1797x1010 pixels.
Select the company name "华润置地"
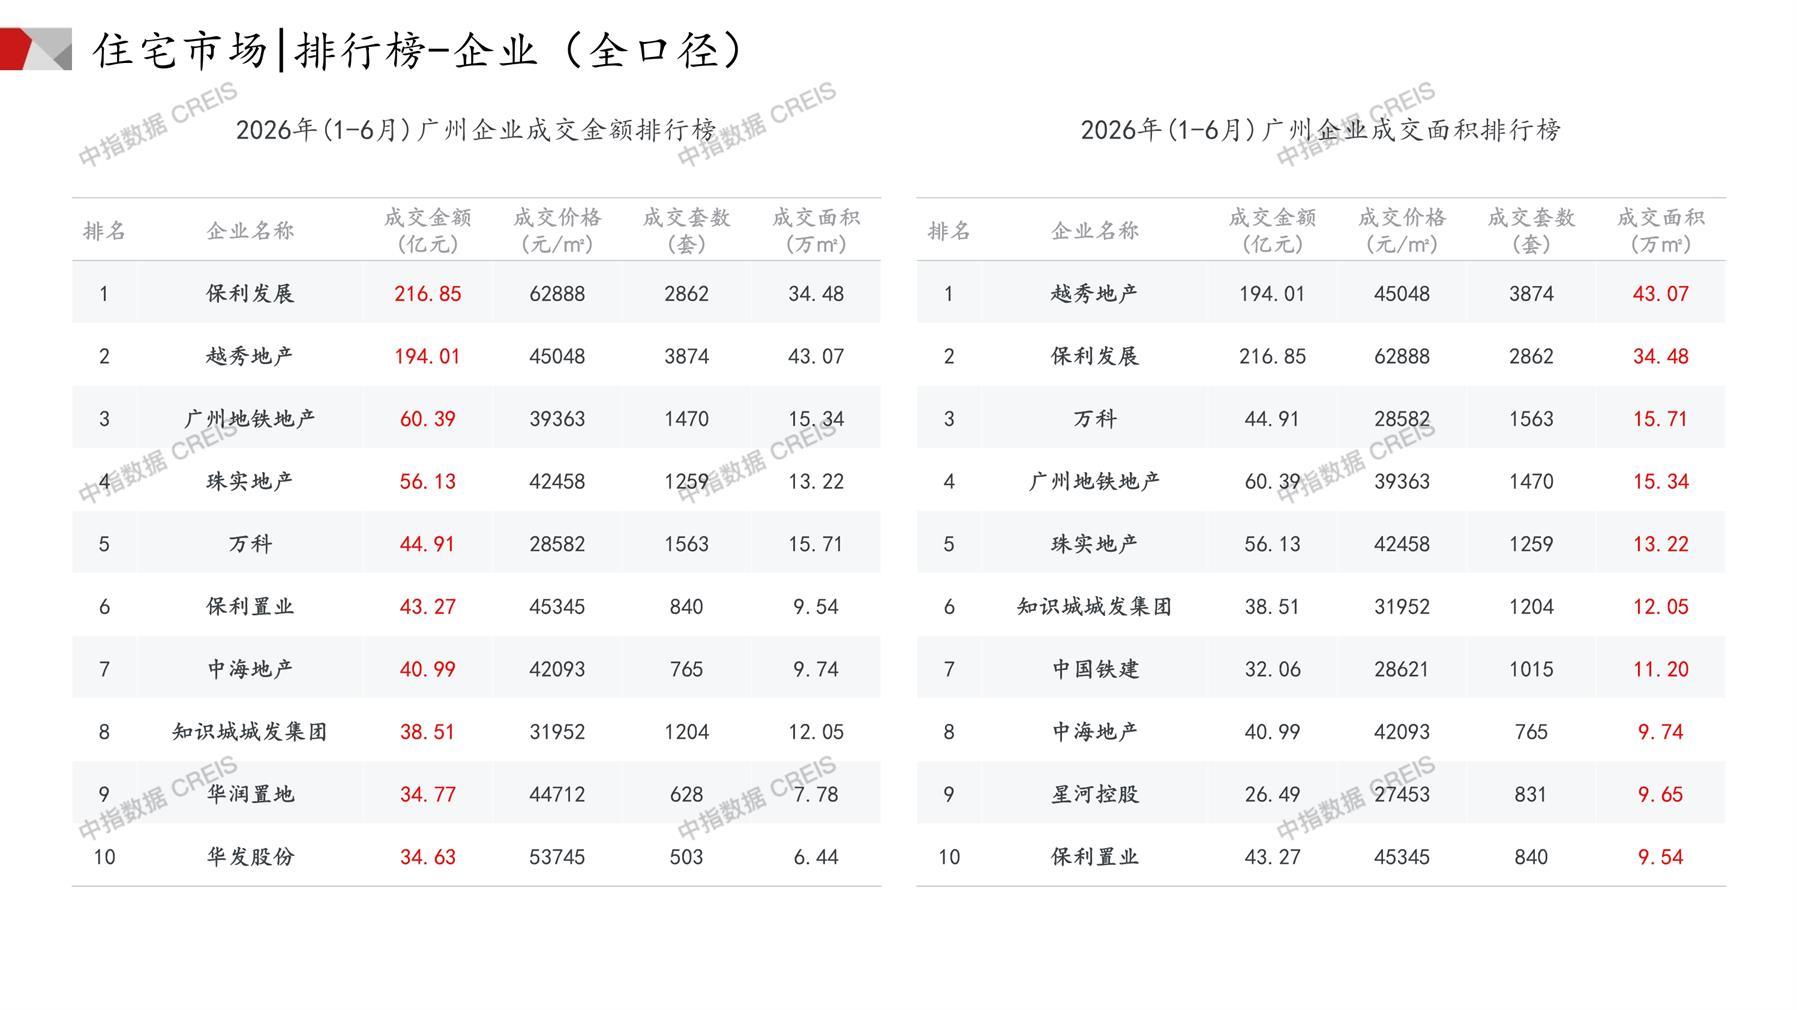click(x=250, y=794)
